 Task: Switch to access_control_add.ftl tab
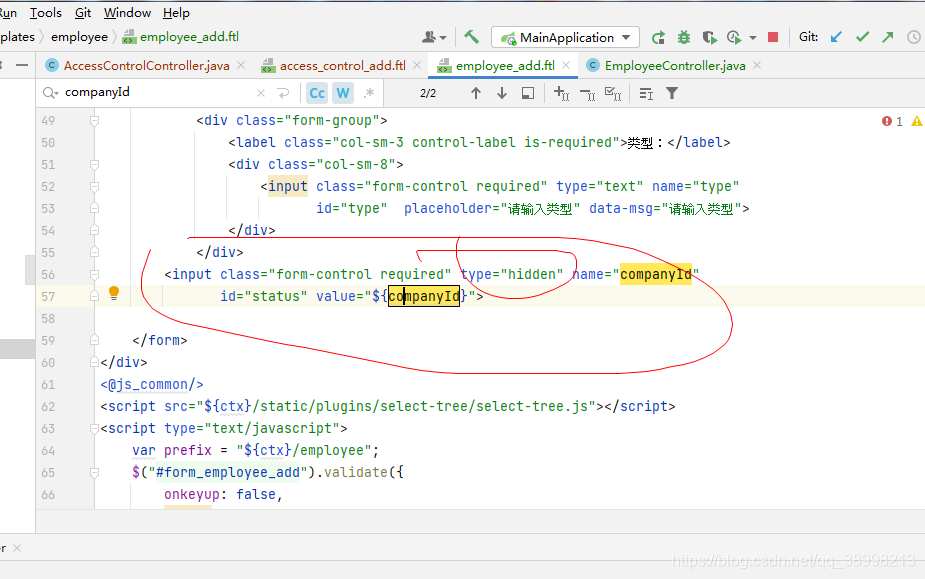(342, 66)
